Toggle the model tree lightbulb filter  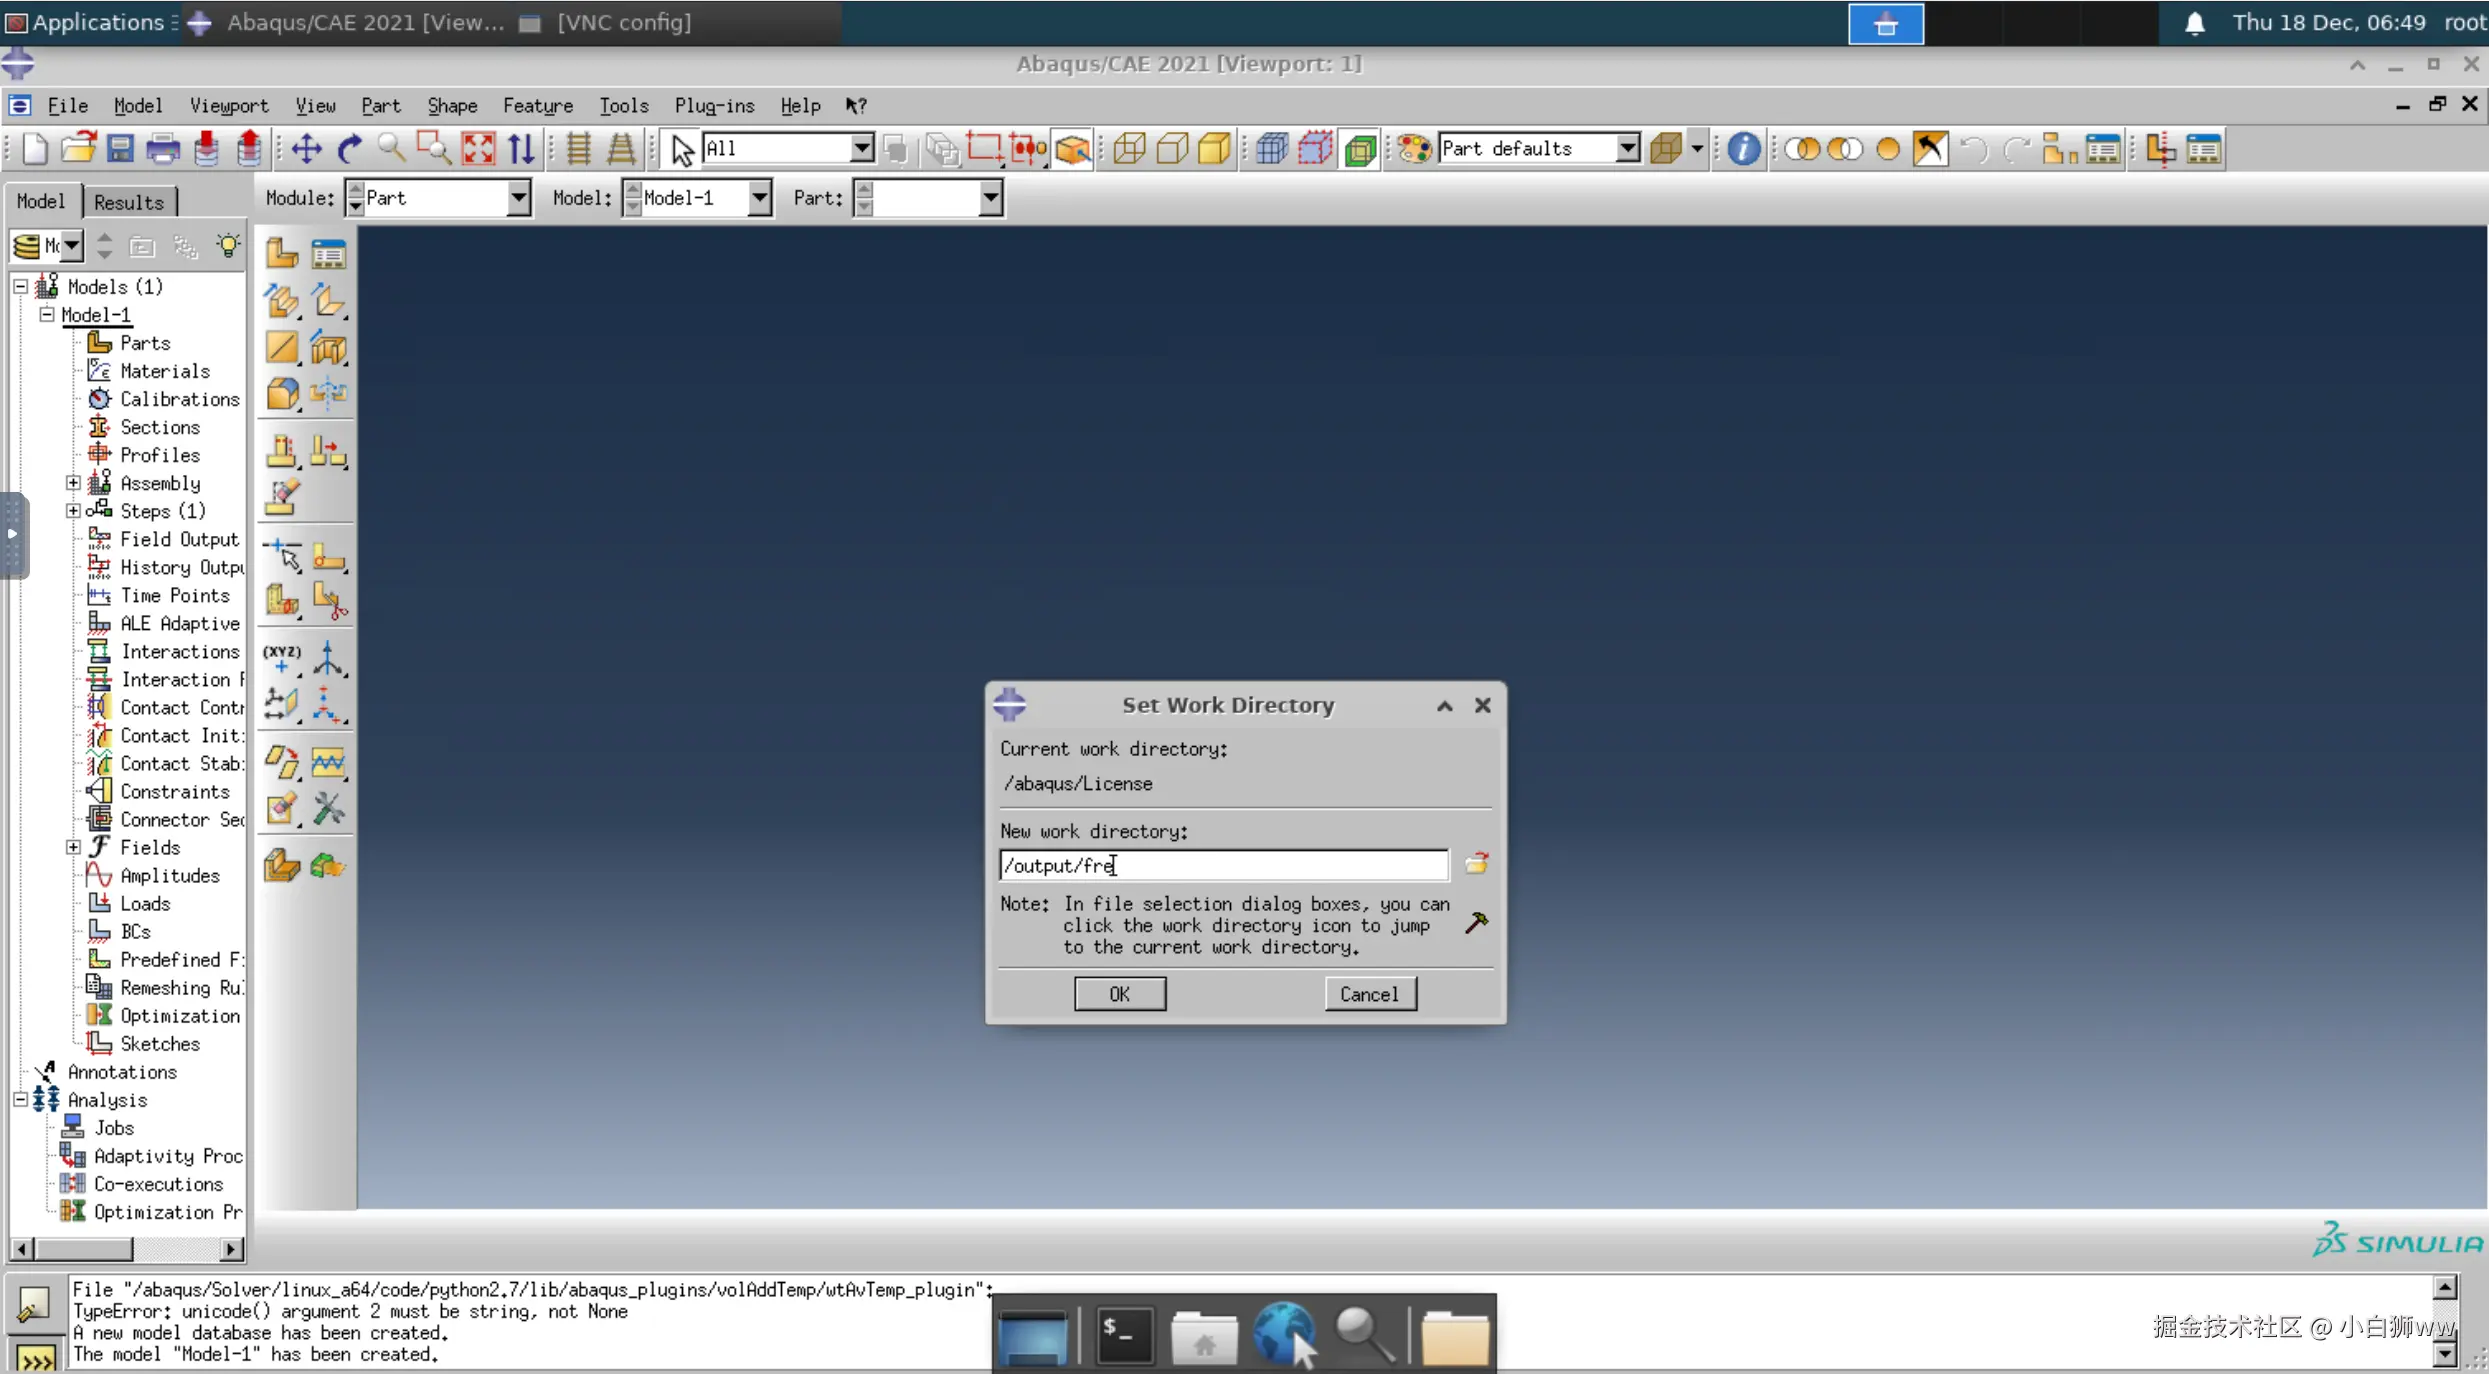(229, 245)
